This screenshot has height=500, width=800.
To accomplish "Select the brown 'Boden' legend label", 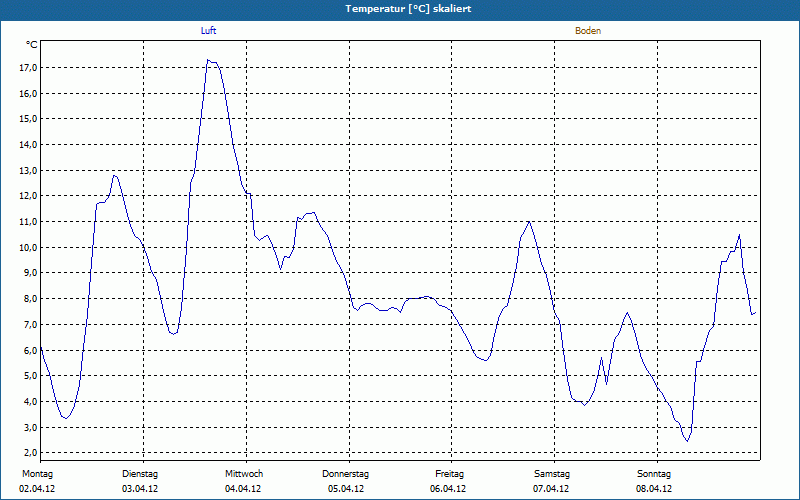I will [588, 31].
